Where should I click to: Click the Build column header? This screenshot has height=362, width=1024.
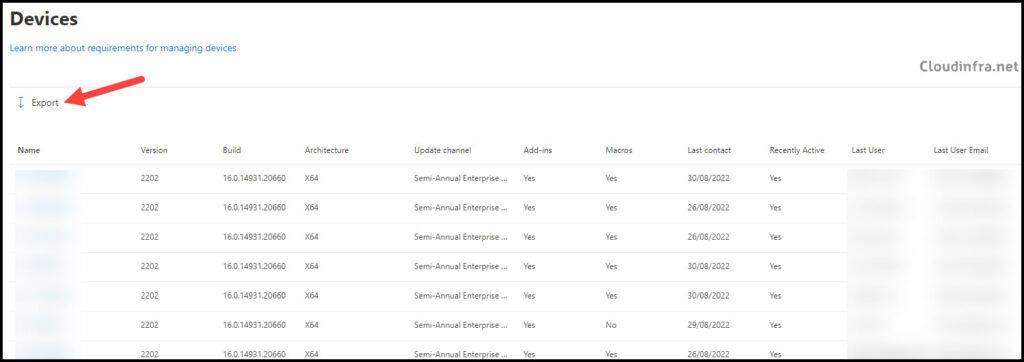pyautogui.click(x=232, y=150)
